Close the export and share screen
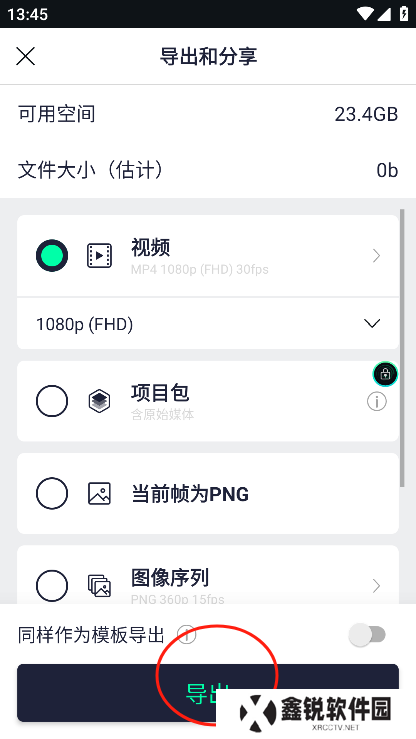This screenshot has width=416, height=739. (x=25, y=56)
